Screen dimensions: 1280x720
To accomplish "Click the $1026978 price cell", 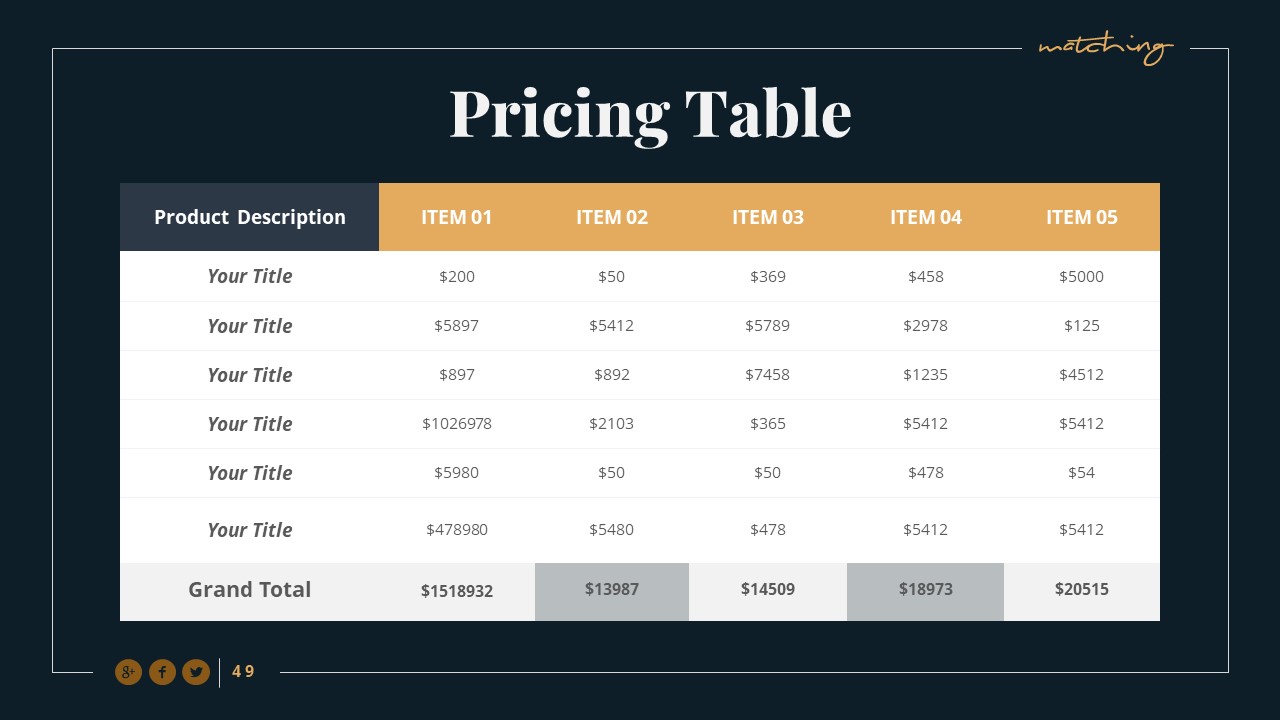I will click(457, 424).
